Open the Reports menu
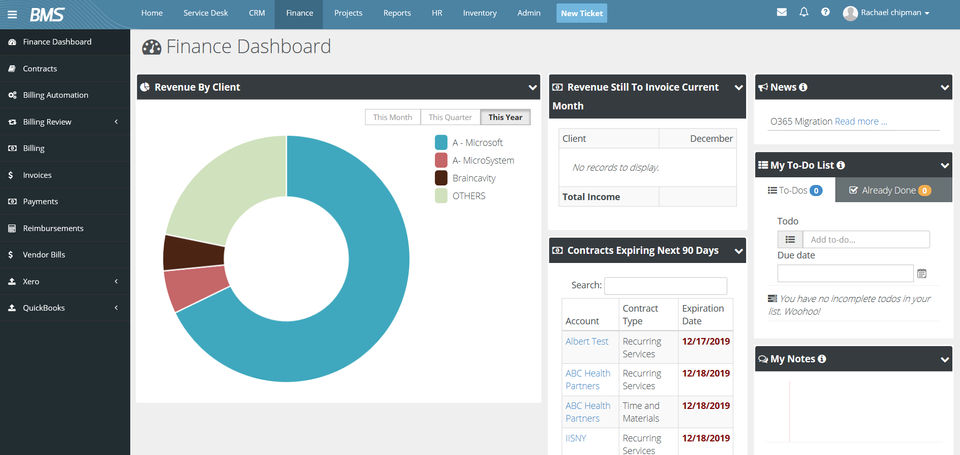This screenshot has height=455, width=960. [x=397, y=13]
